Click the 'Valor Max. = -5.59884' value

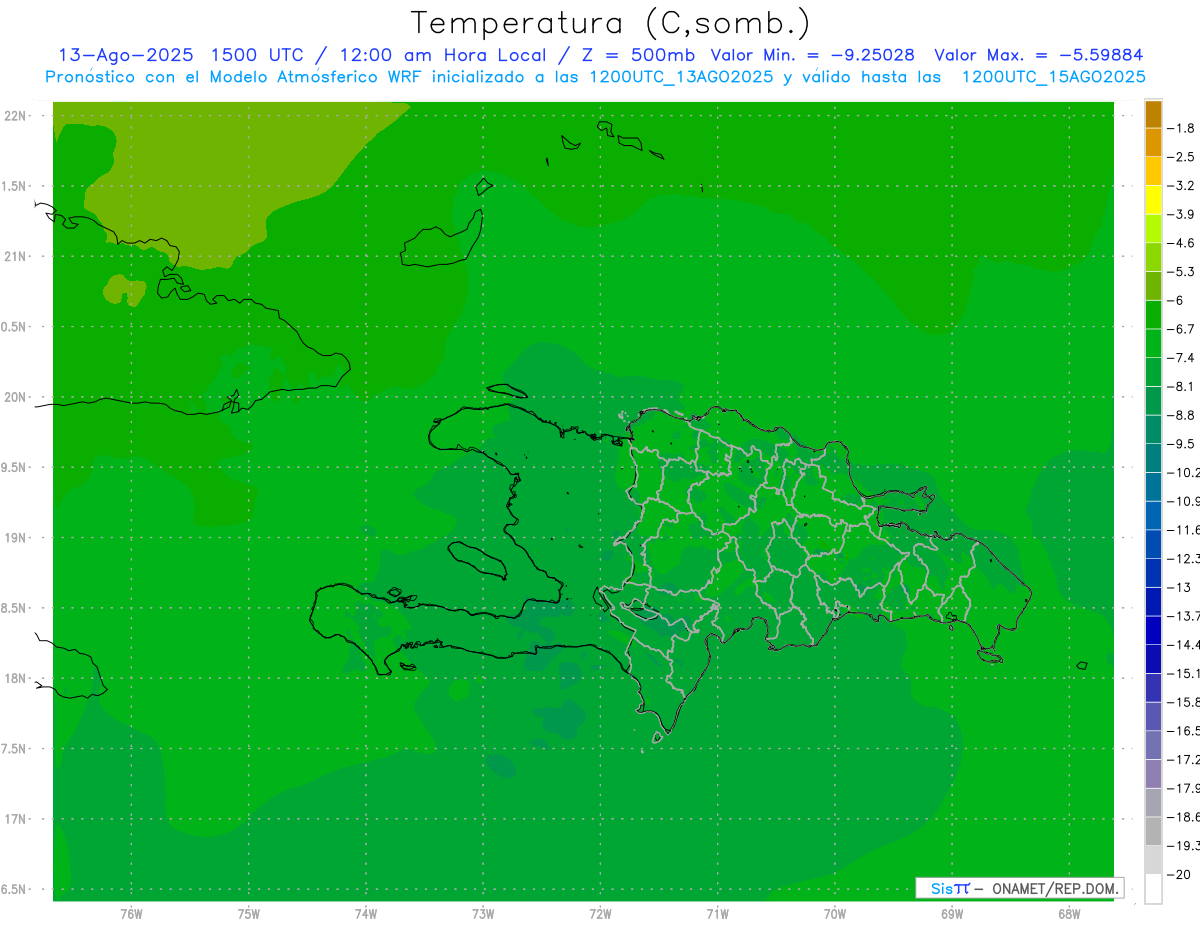pos(1038,55)
